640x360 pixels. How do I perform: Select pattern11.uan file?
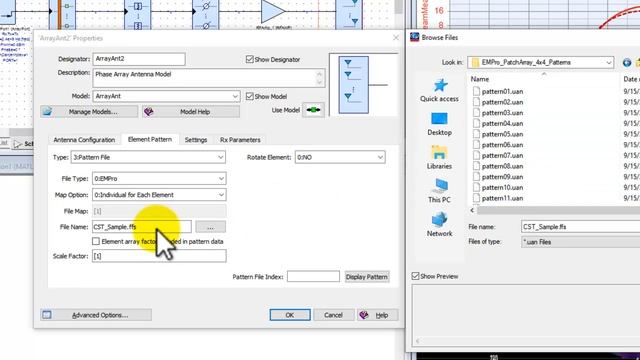click(502, 198)
